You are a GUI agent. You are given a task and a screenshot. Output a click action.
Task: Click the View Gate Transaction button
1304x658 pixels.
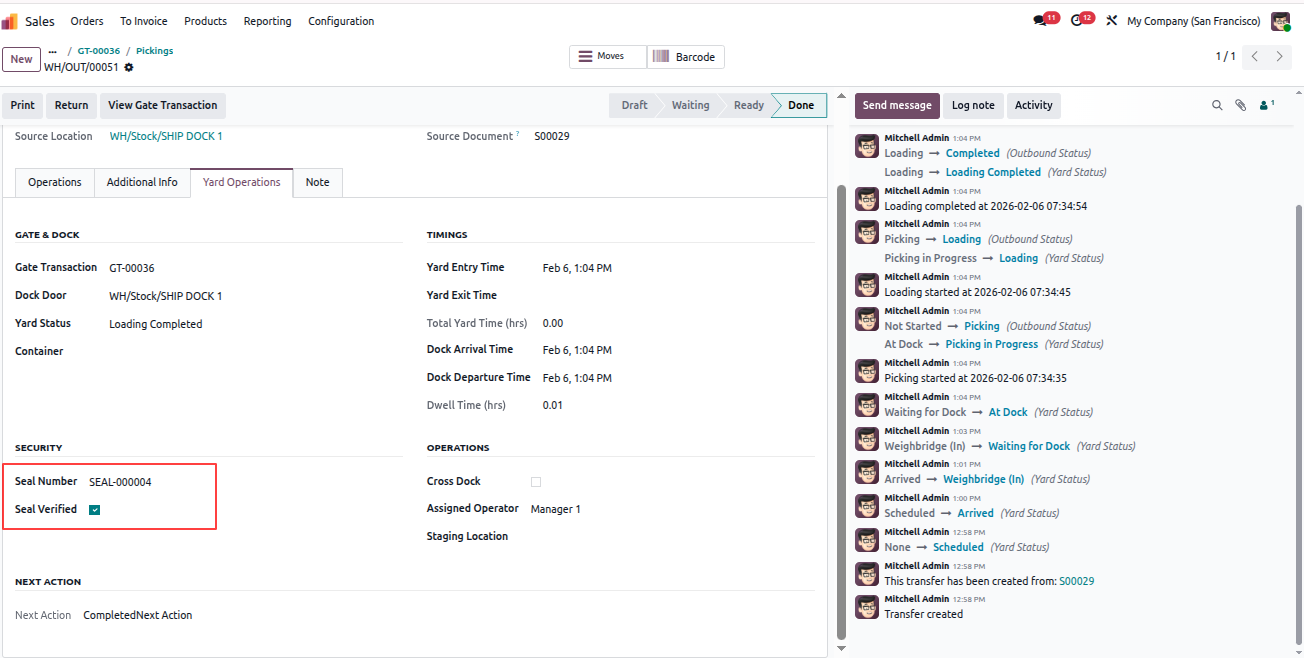[x=163, y=105]
